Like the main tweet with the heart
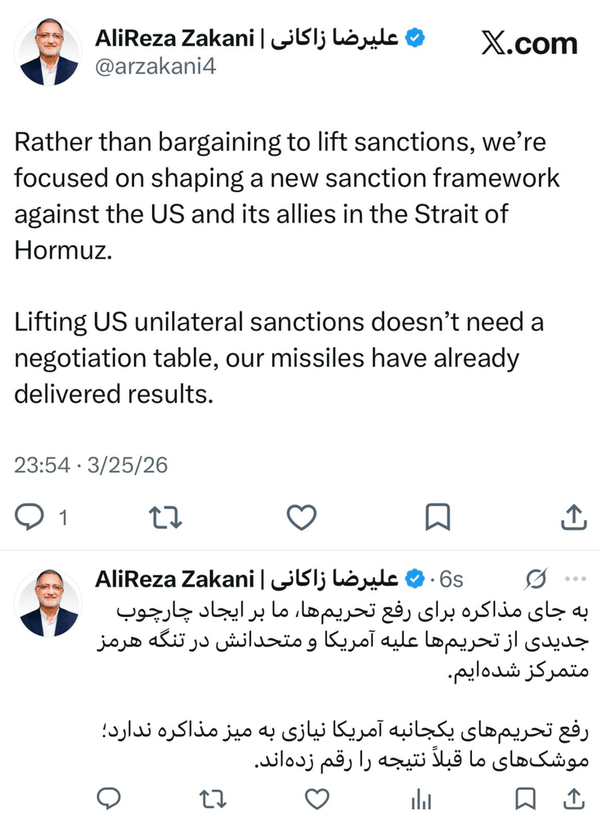The height and width of the screenshot is (837, 600). tap(301, 516)
